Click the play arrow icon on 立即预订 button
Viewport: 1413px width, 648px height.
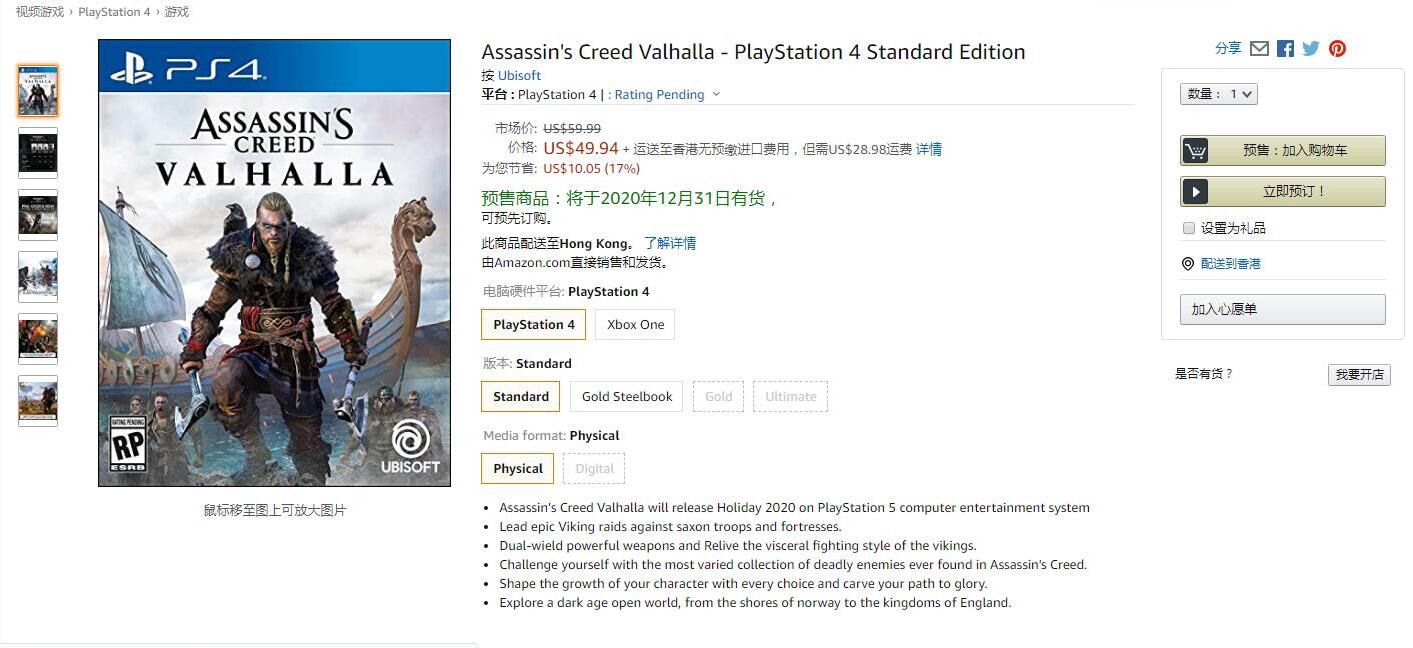click(x=1195, y=191)
